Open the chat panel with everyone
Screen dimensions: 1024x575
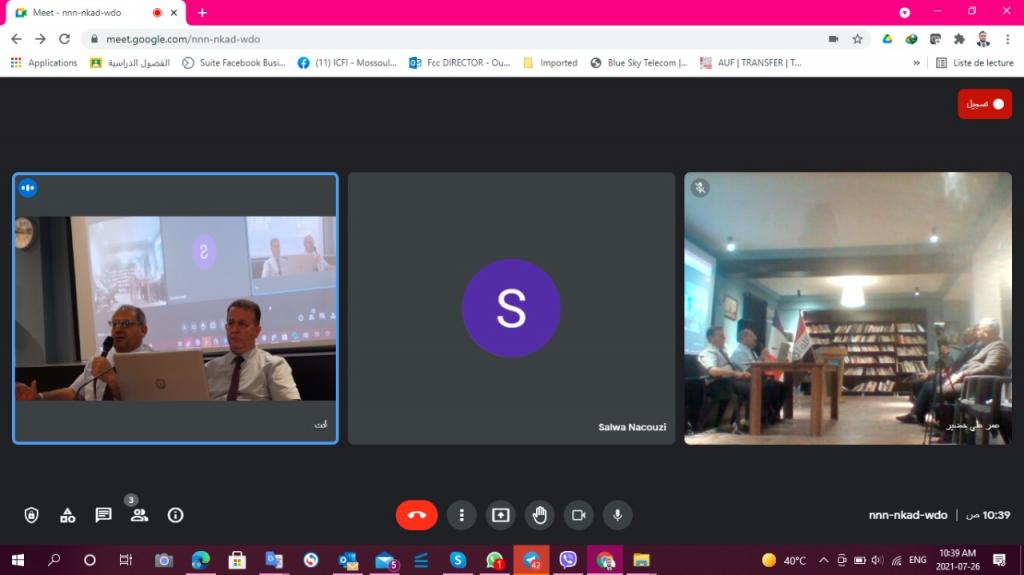(103, 515)
